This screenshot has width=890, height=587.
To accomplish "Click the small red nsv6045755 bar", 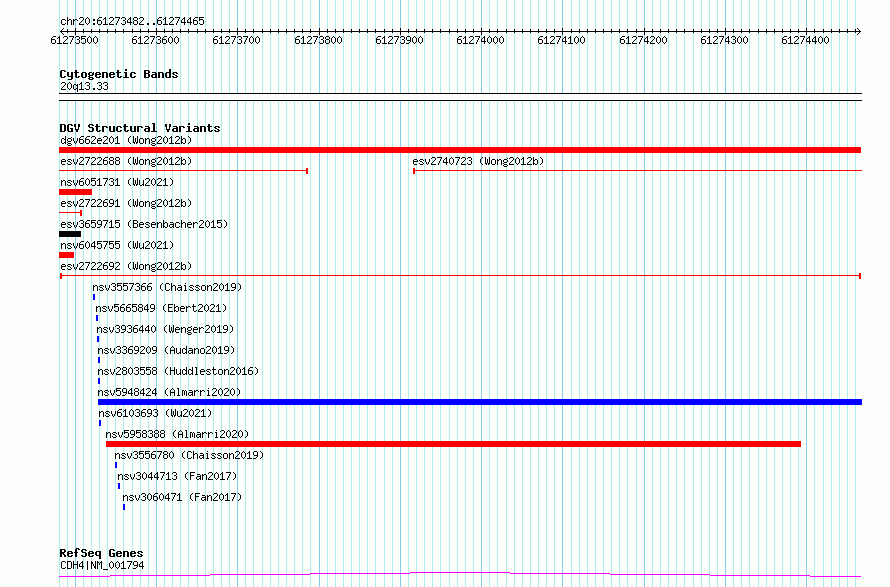I will 66,255.
